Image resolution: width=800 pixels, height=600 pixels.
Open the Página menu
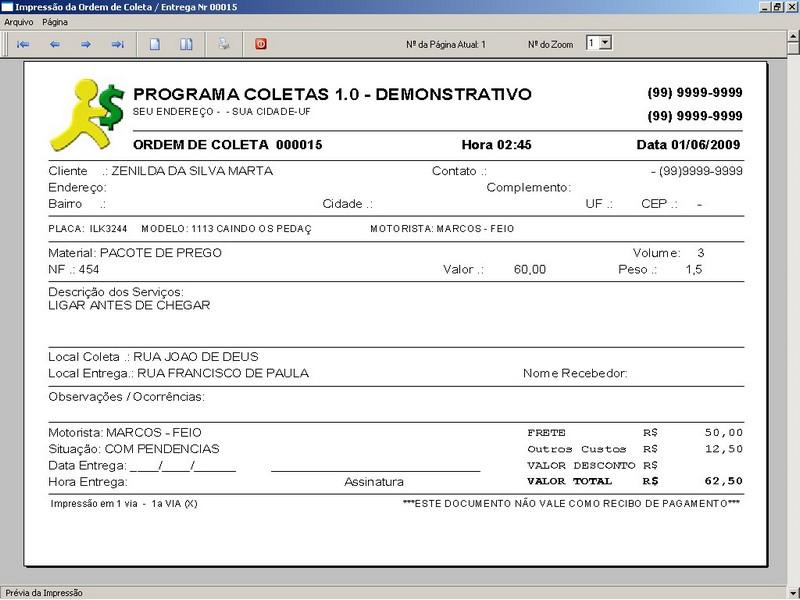55,22
